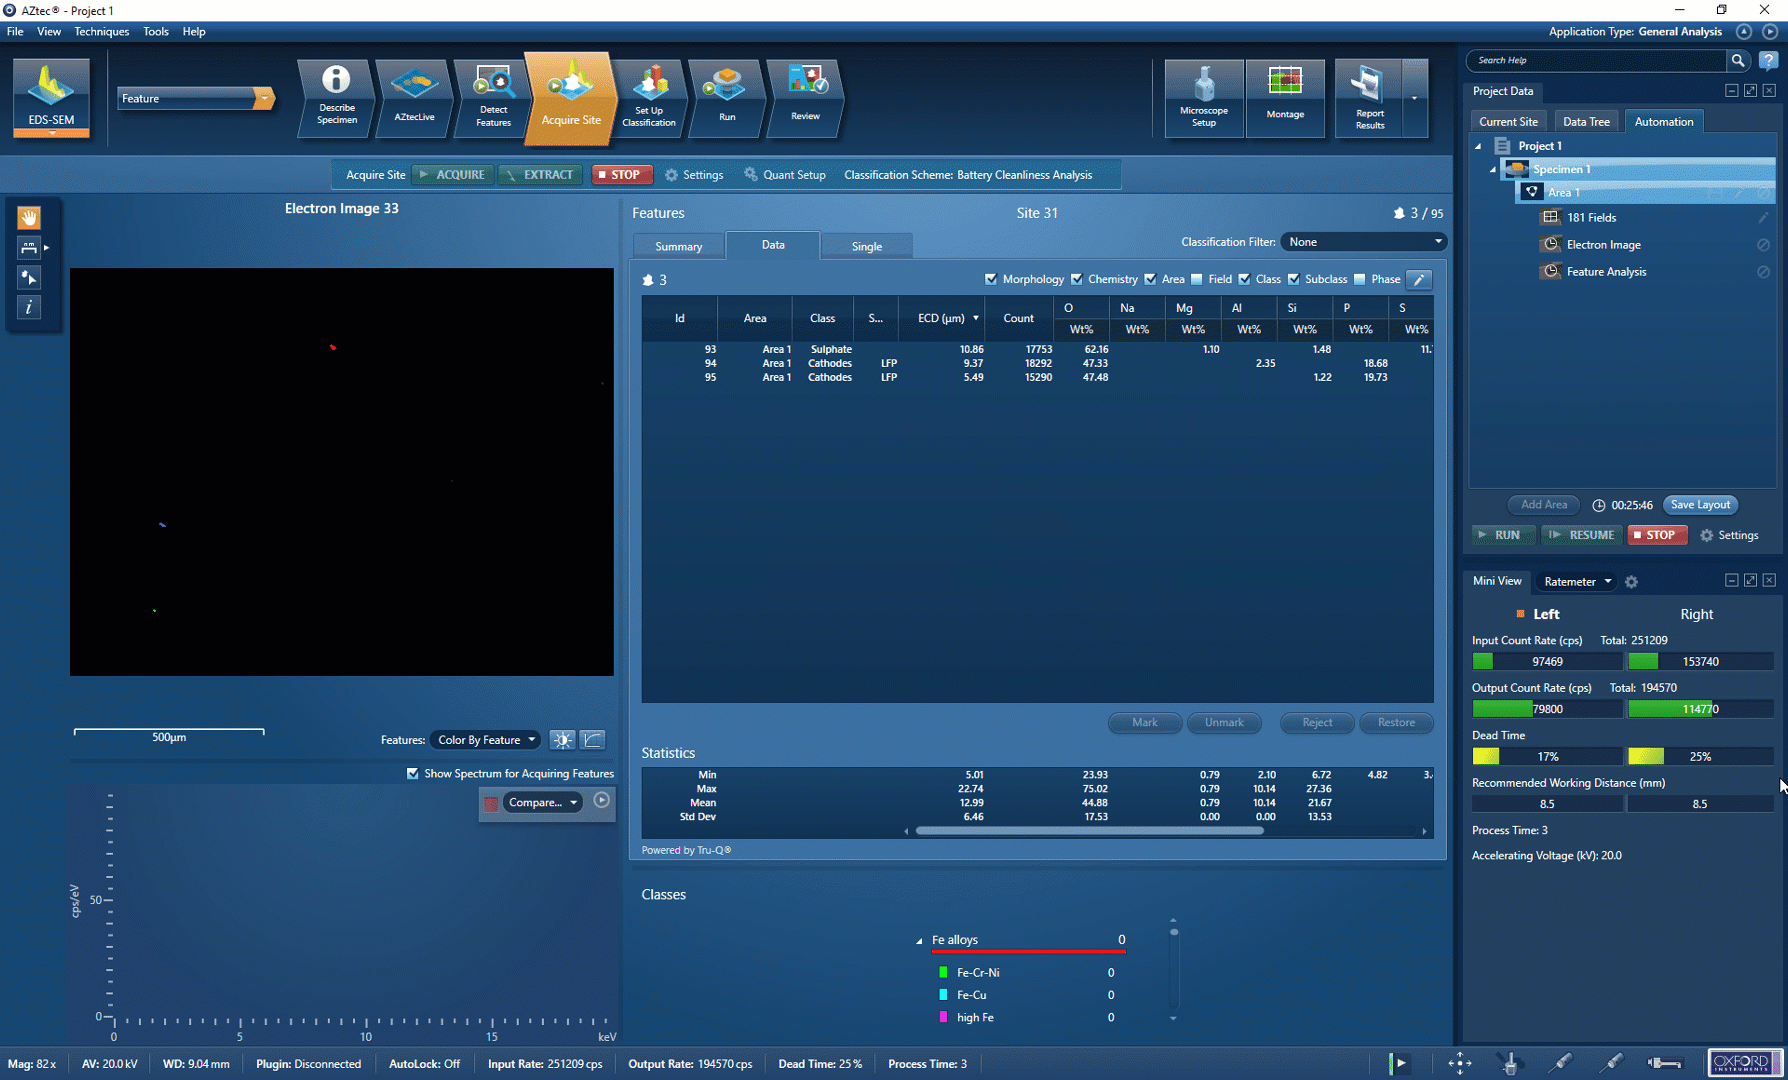This screenshot has width=1788, height=1080.
Task: Click the Fe-Cr-Ni green color swatch
Action: click(943, 973)
